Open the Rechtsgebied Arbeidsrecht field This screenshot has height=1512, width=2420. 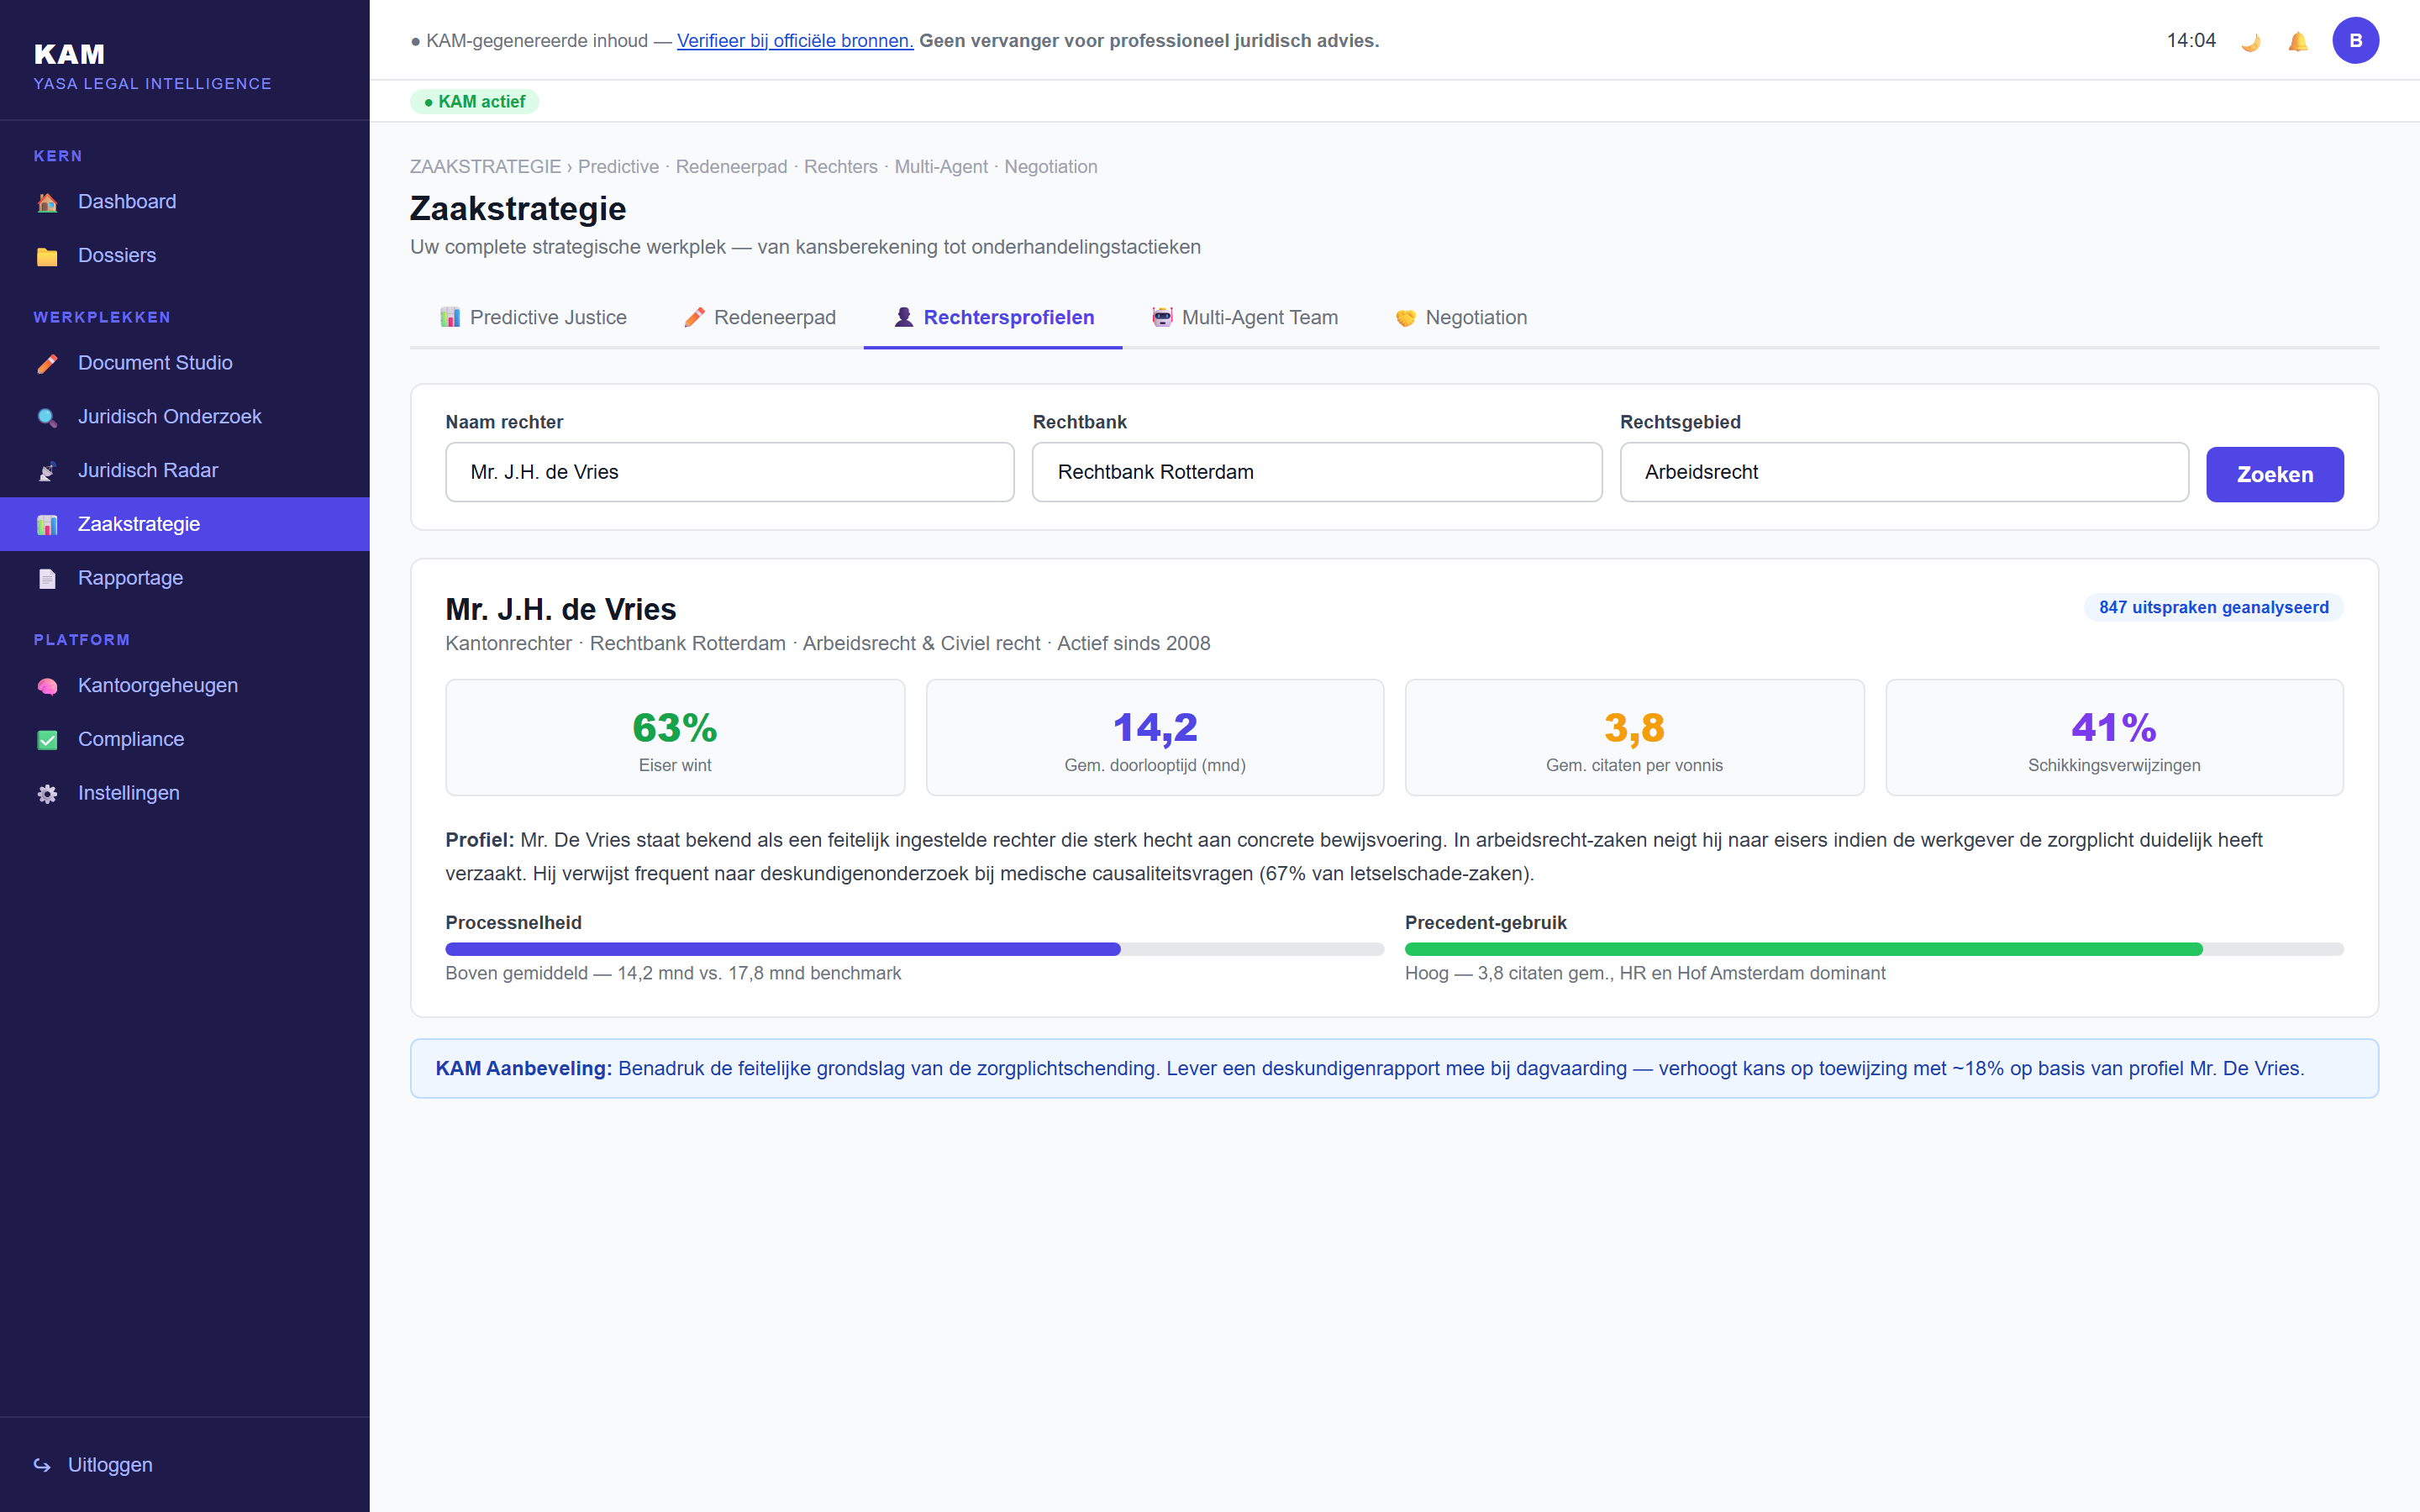(x=1903, y=472)
